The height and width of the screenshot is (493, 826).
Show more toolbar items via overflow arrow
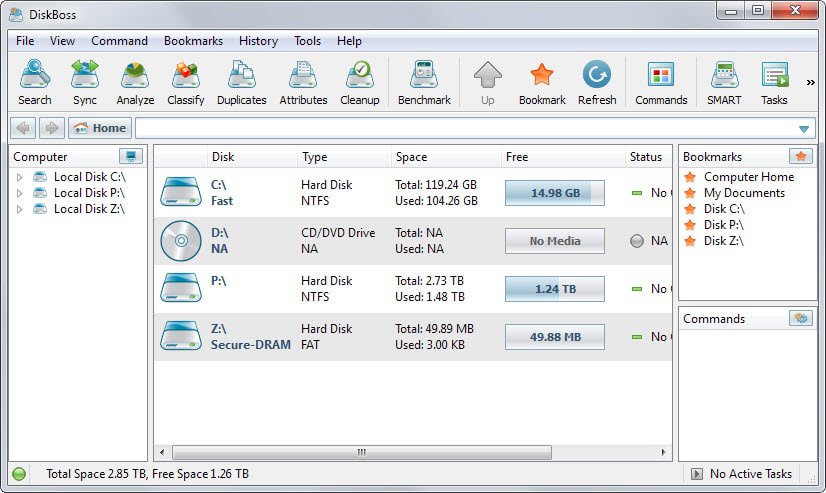click(810, 82)
